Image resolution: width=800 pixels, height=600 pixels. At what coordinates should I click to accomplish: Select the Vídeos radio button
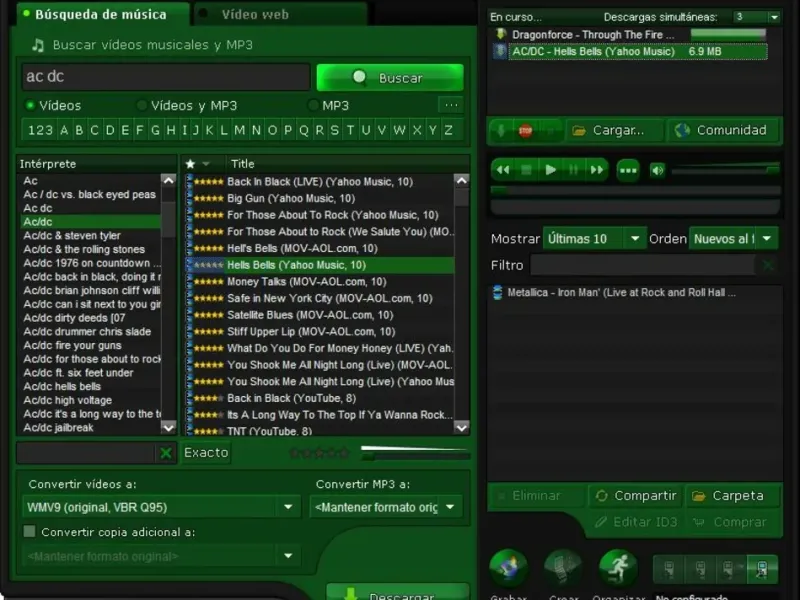[30, 106]
